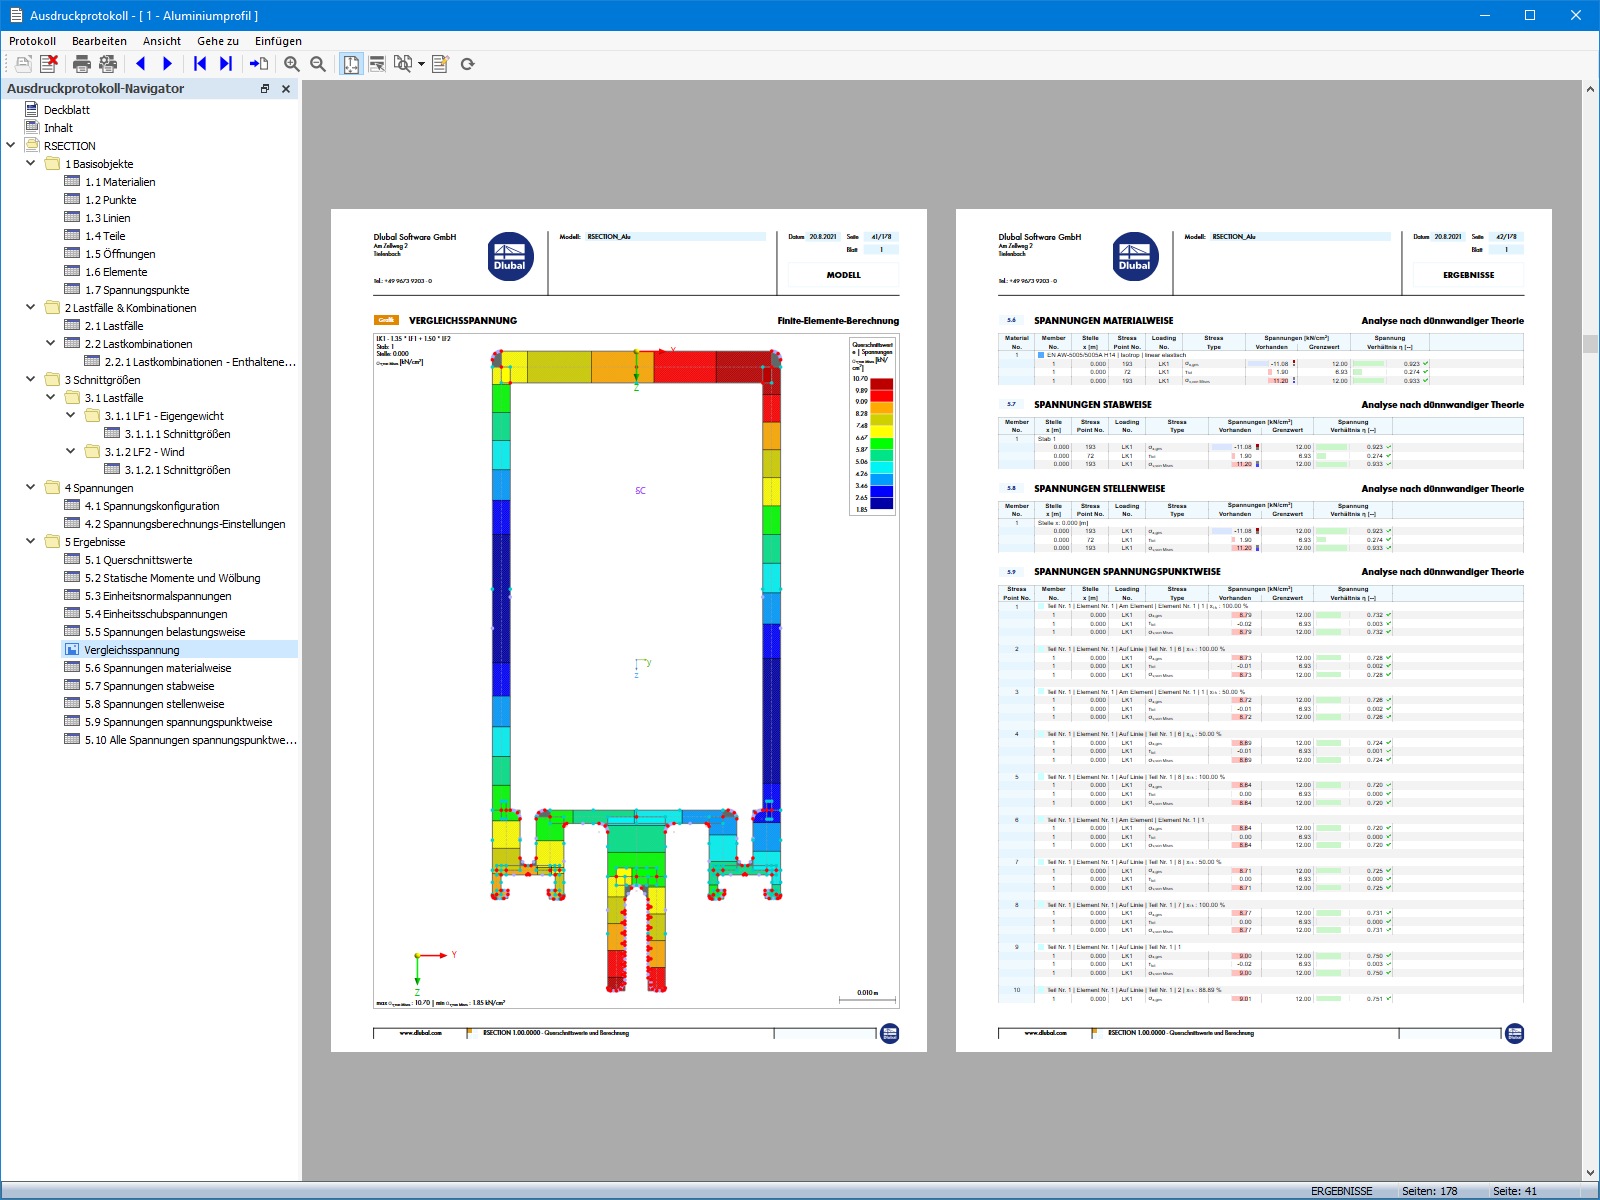This screenshot has width=1600, height=1200.
Task: Click the go-to-page icon in the toolbar
Action: pos(259,64)
